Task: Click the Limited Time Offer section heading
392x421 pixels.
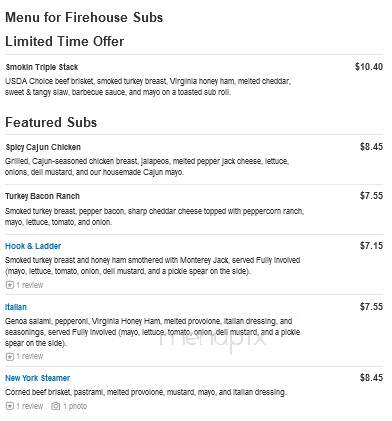Action: click(x=65, y=42)
